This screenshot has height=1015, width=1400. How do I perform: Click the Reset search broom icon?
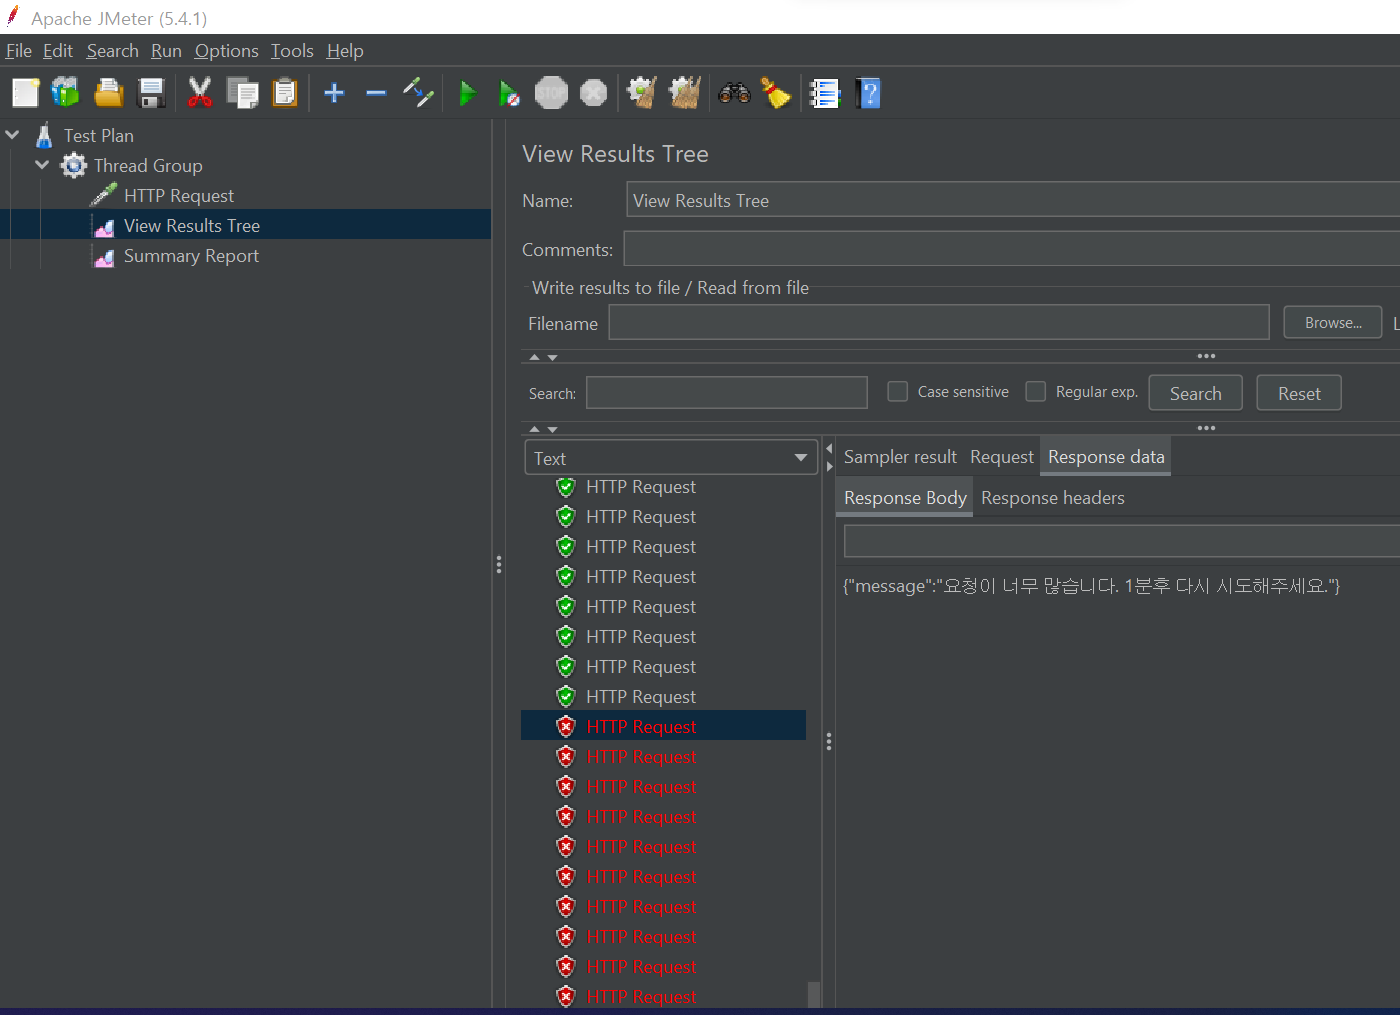tap(776, 93)
